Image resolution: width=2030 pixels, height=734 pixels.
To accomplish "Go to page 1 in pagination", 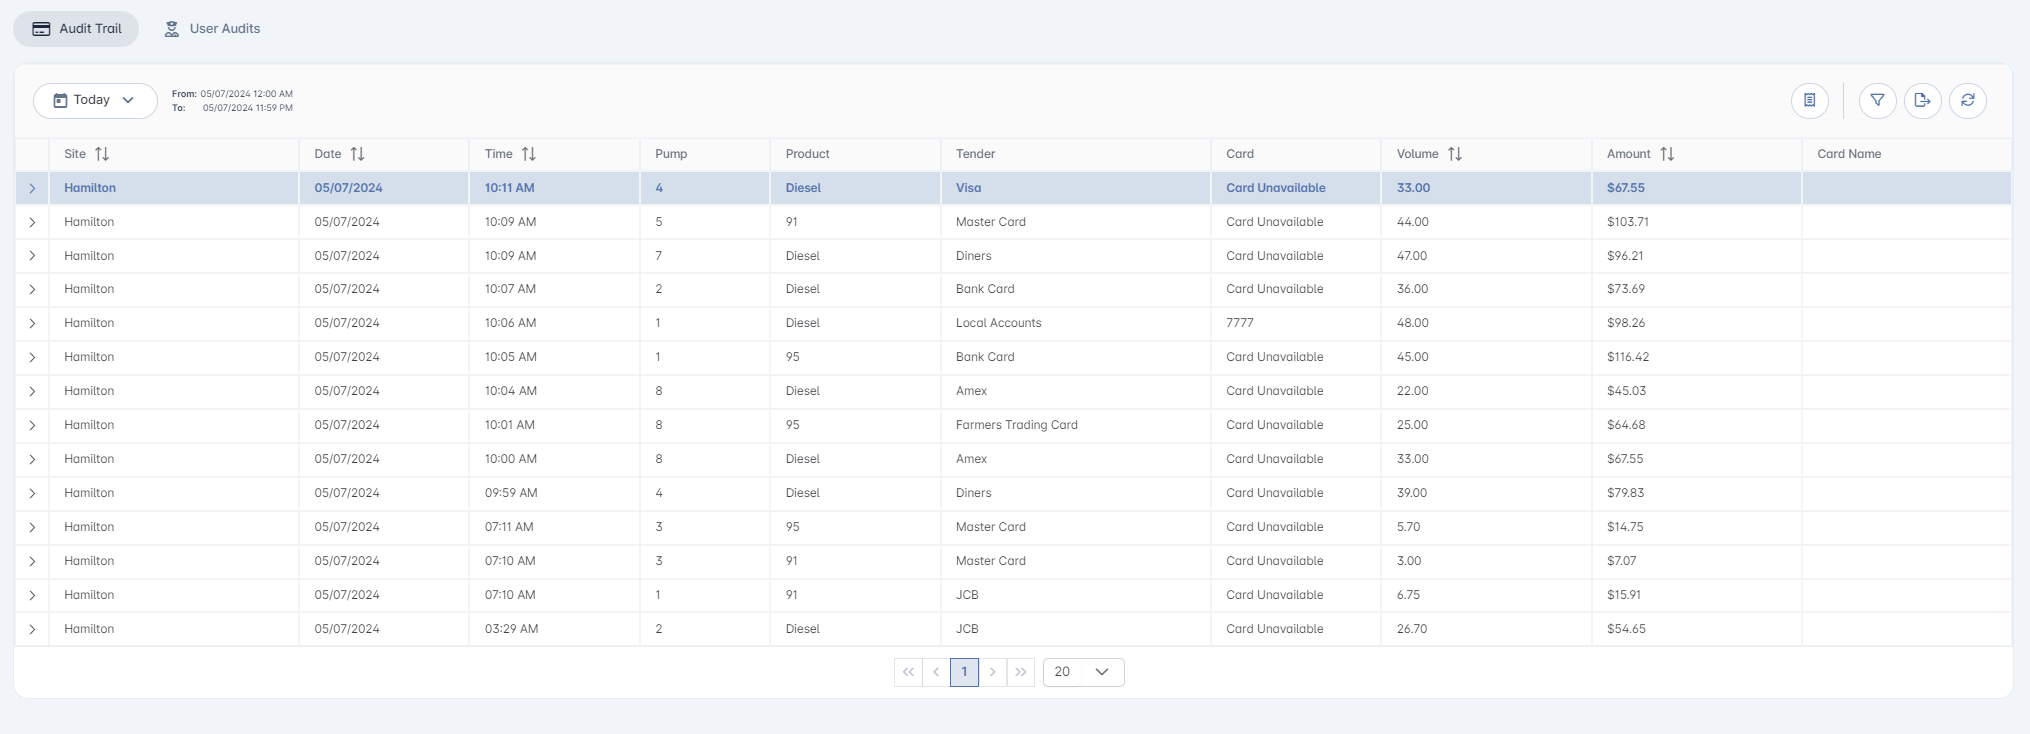I will coord(964,672).
